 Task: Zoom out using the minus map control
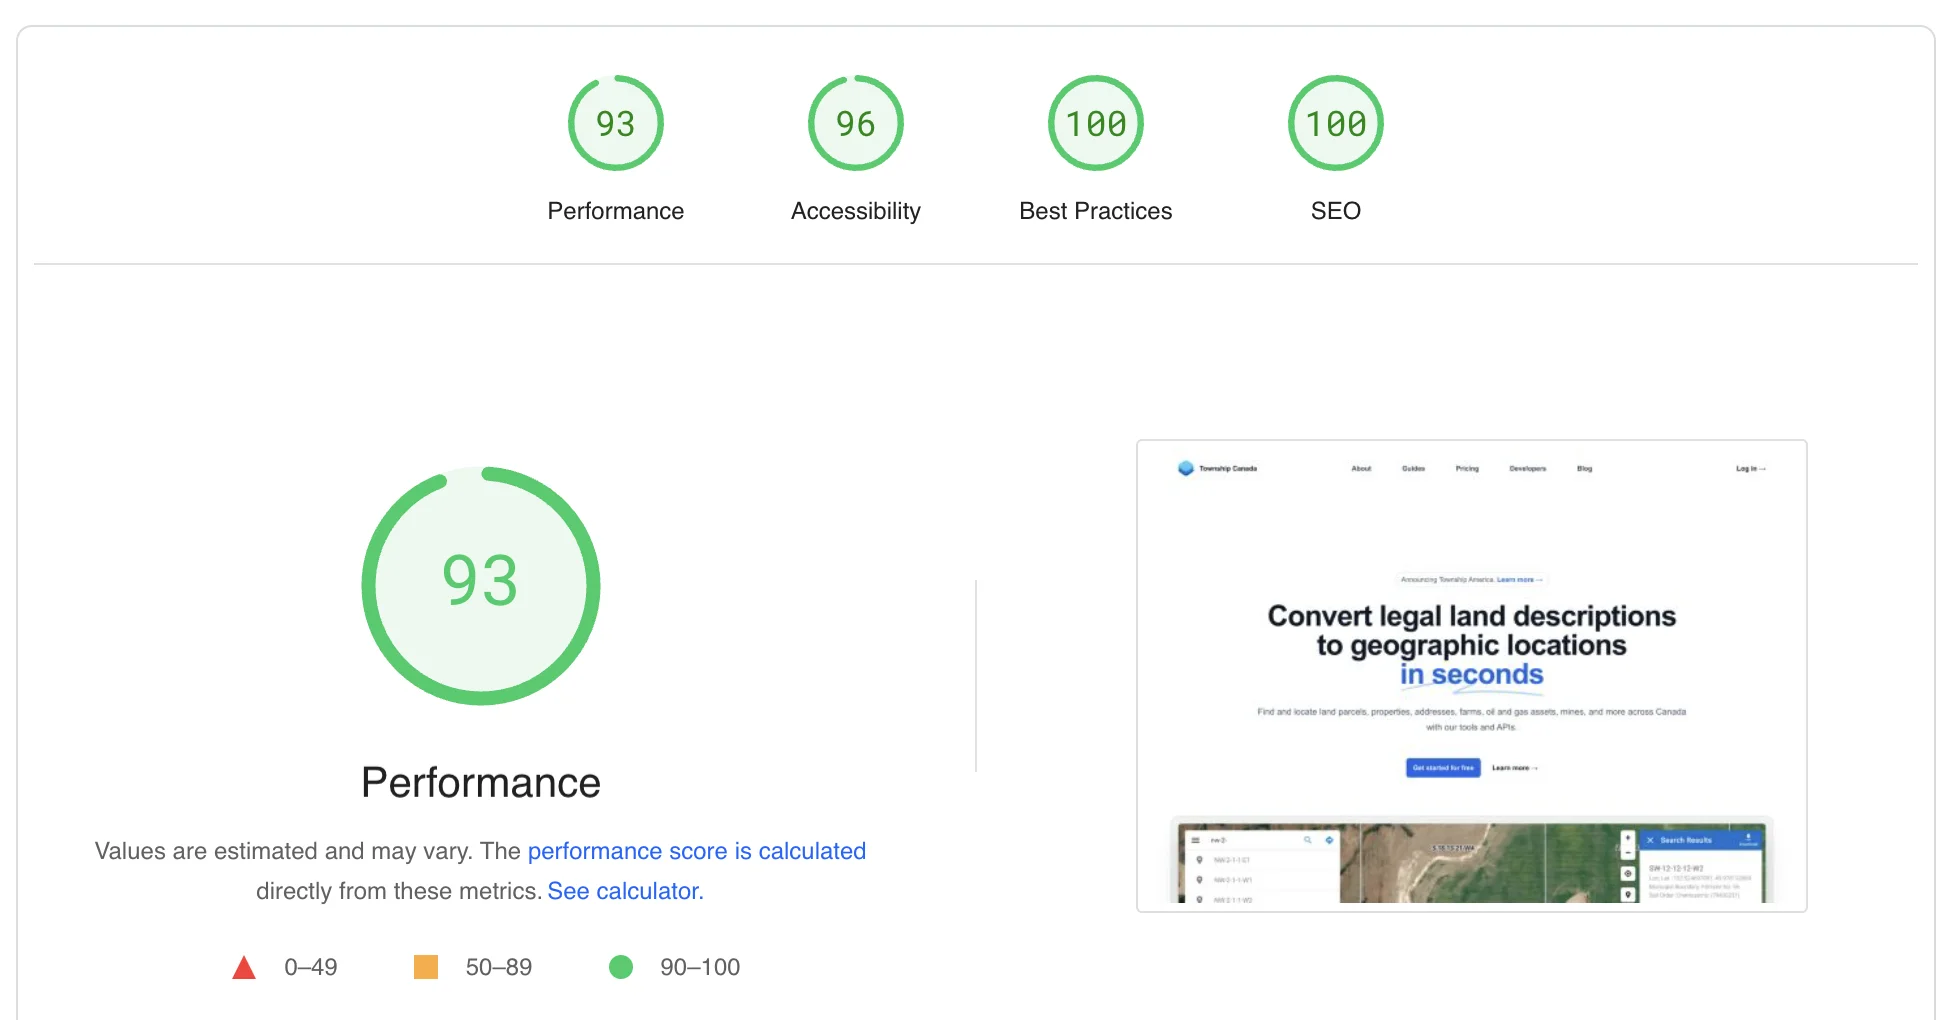pos(1627,854)
